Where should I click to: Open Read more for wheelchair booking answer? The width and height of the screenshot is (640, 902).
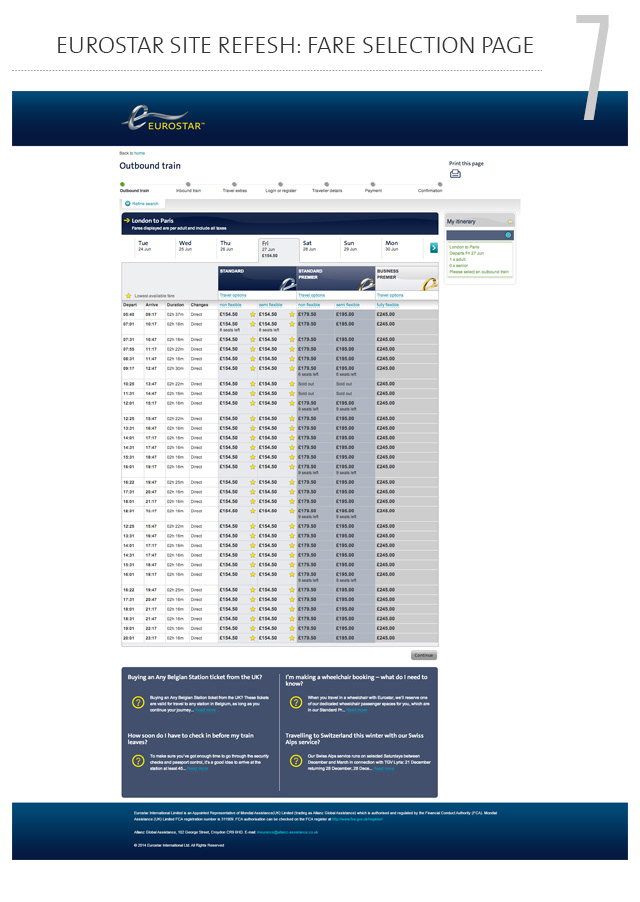tap(357, 710)
